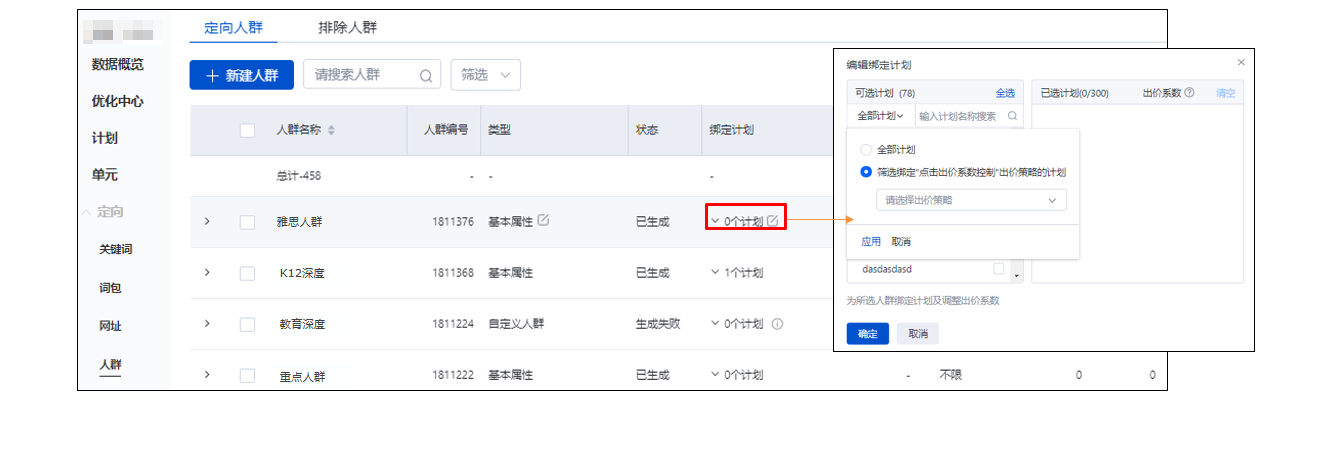Click the search icon in 请搜索人群 box
This screenshot has width=1340, height=468.
[425, 75]
